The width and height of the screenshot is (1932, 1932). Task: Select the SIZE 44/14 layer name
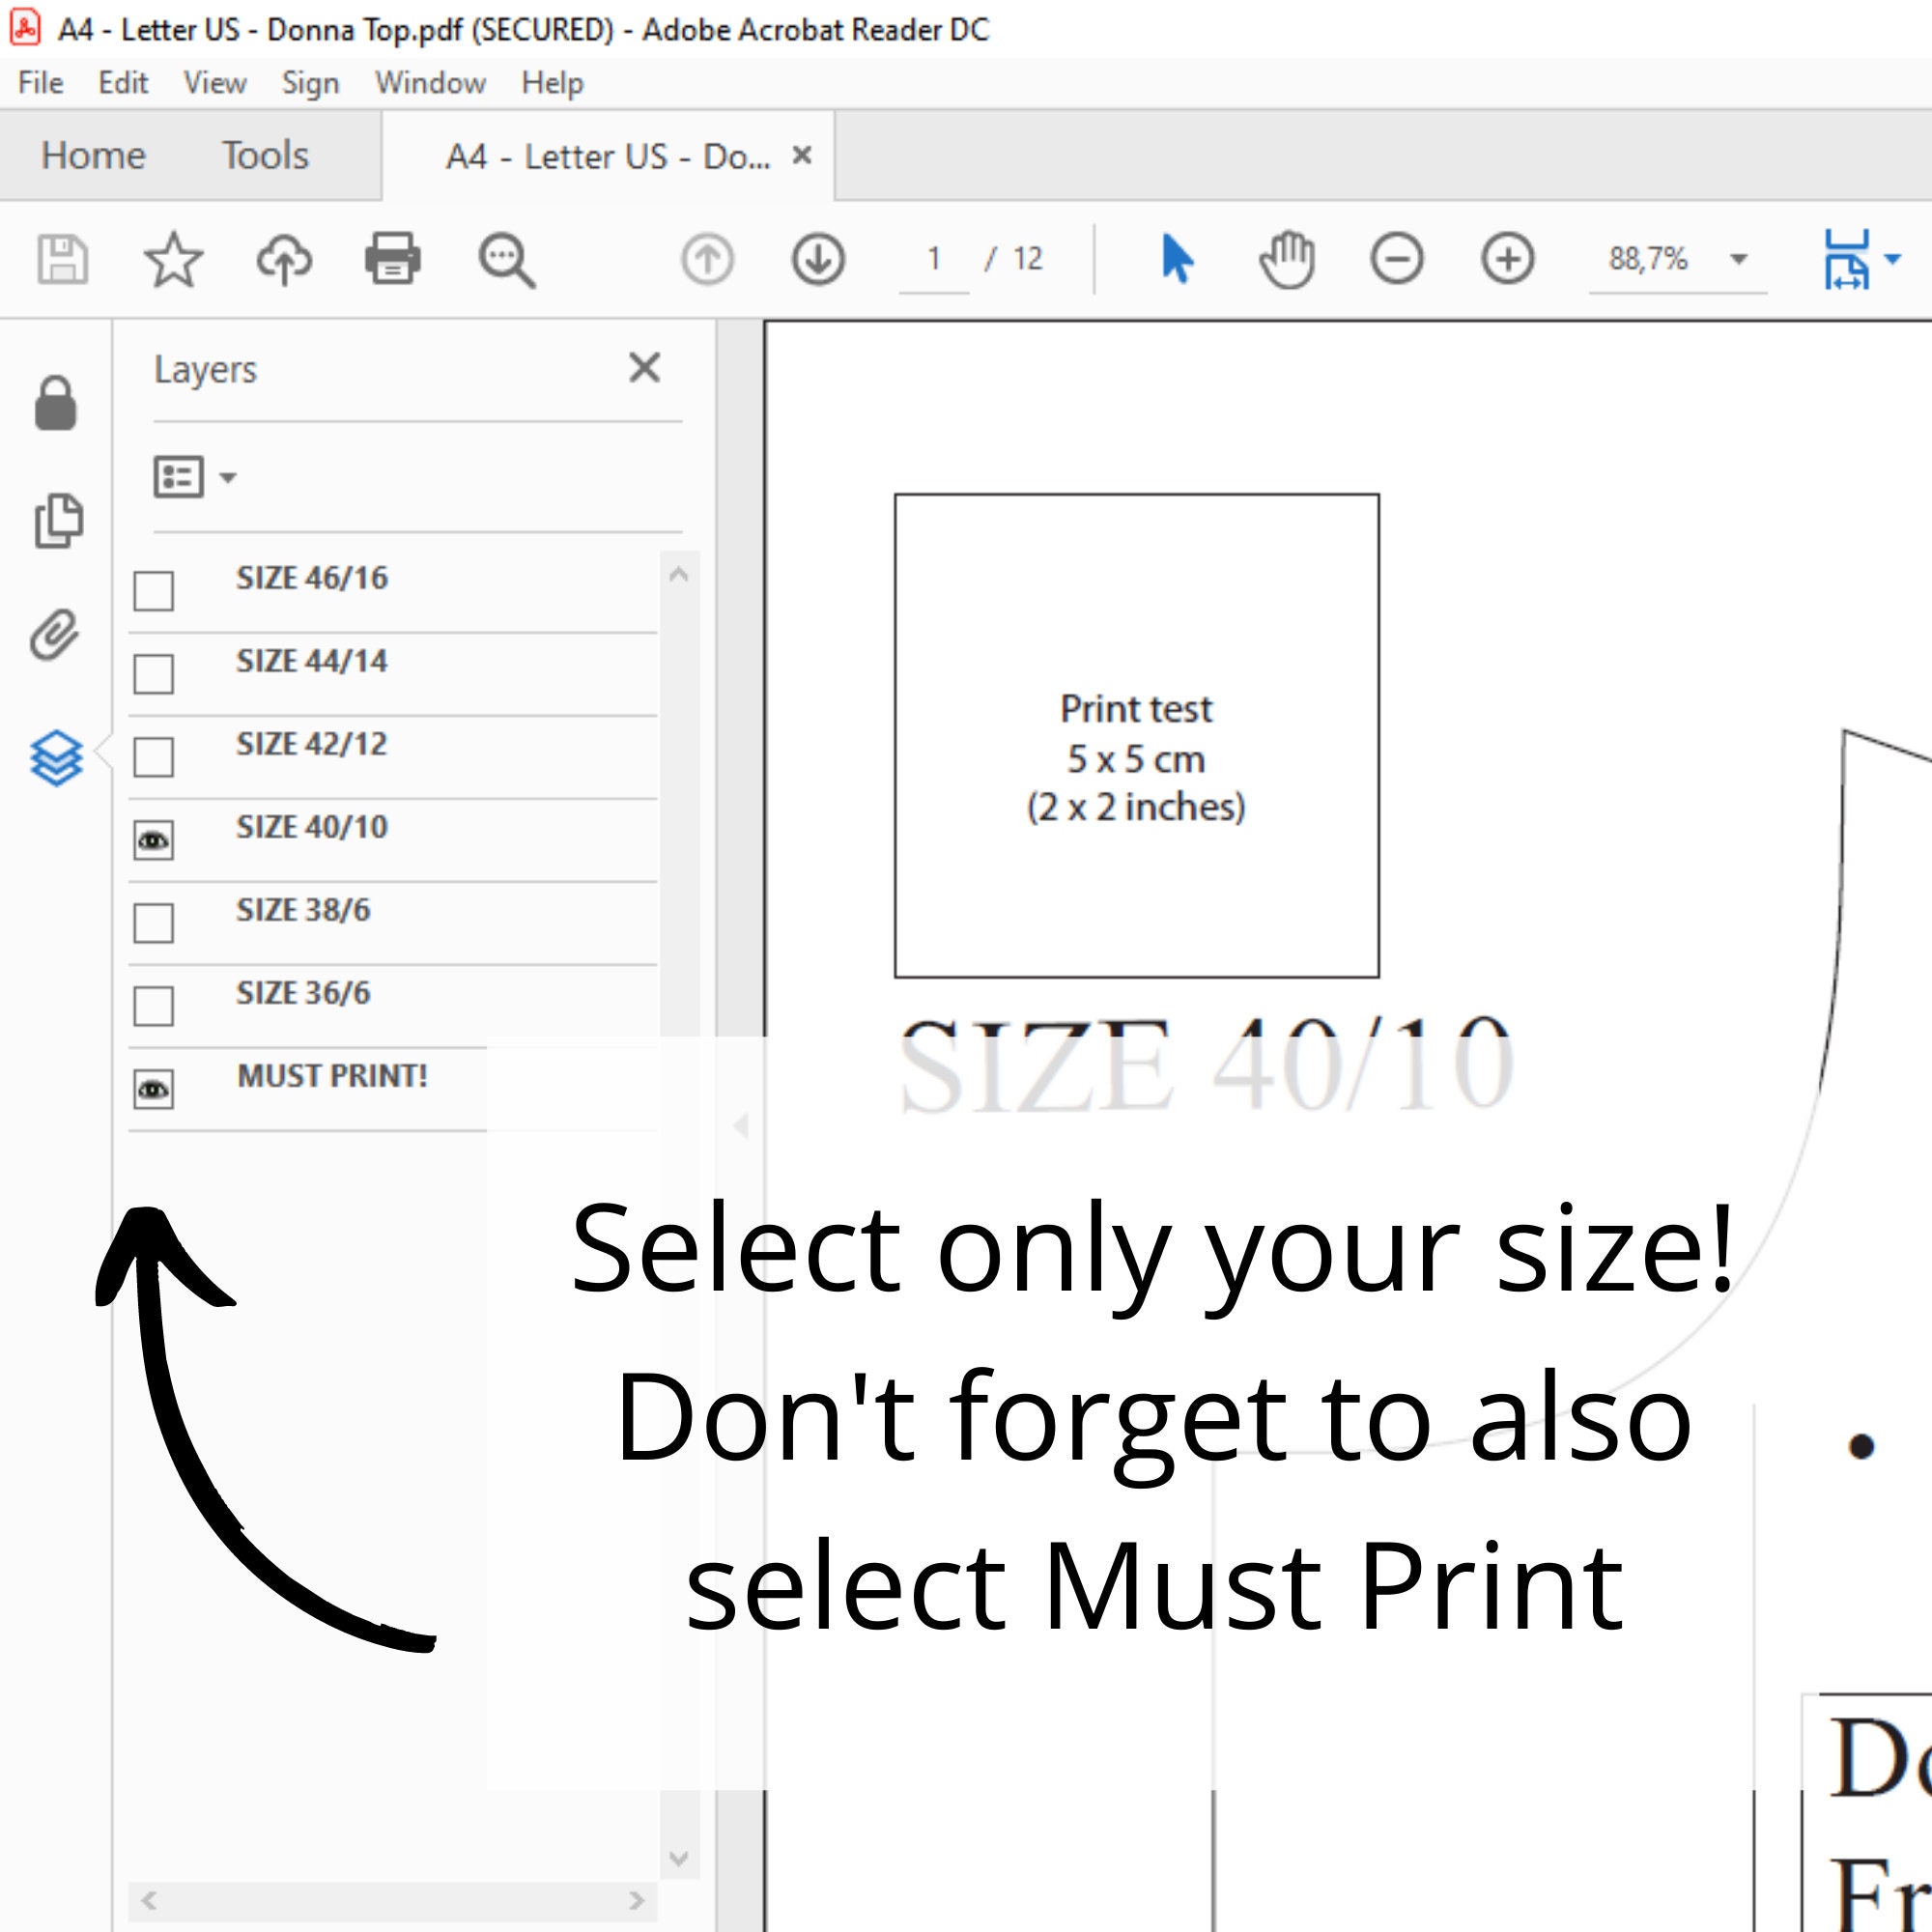(x=312, y=661)
